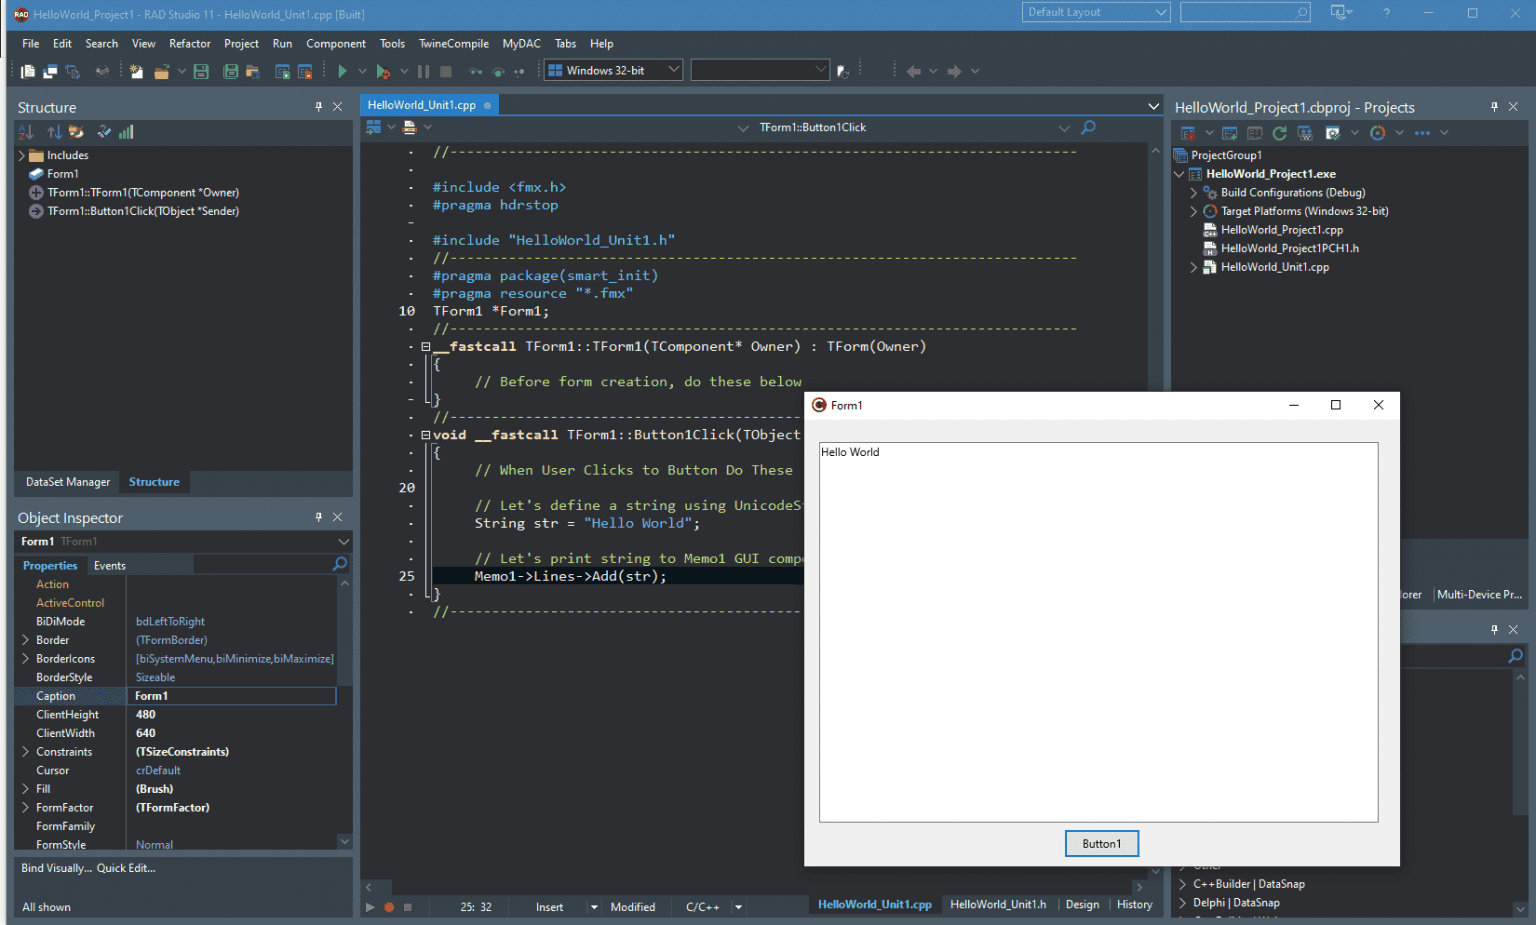This screenshot has height=925, width=1536.
Task: Expand Build Configurations (Debug) node
Action: pos(1193,193)
